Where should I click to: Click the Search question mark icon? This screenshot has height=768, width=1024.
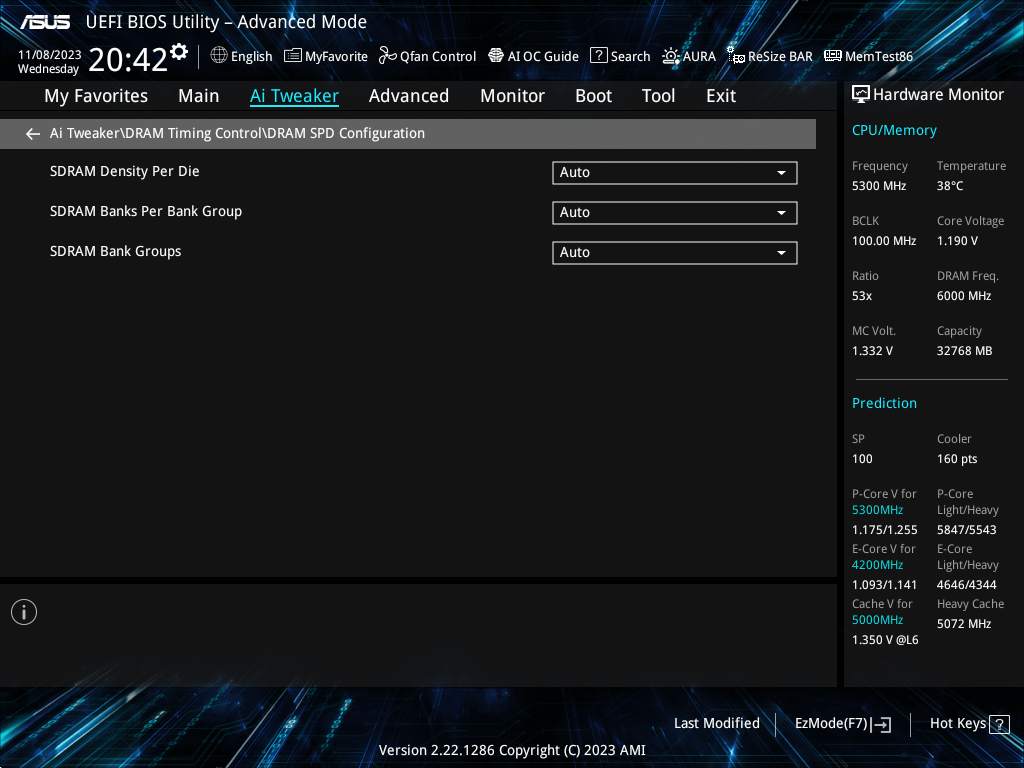(x=598, y=56)
